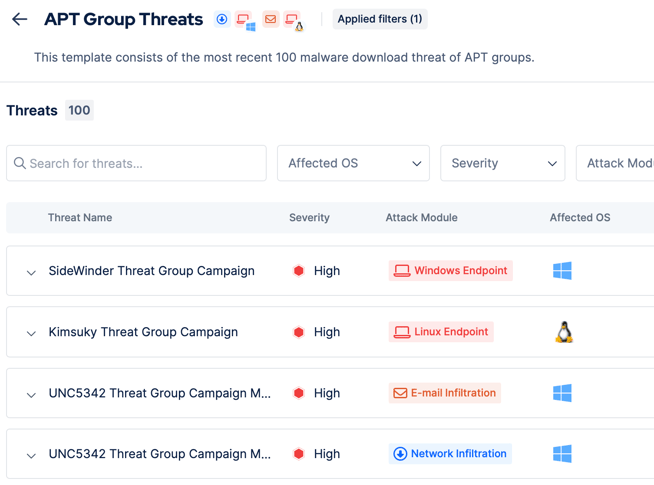Screen dimensions: 654x485
Task: Click the Network Infiltration attack module tag
Action: pos(450,454)
